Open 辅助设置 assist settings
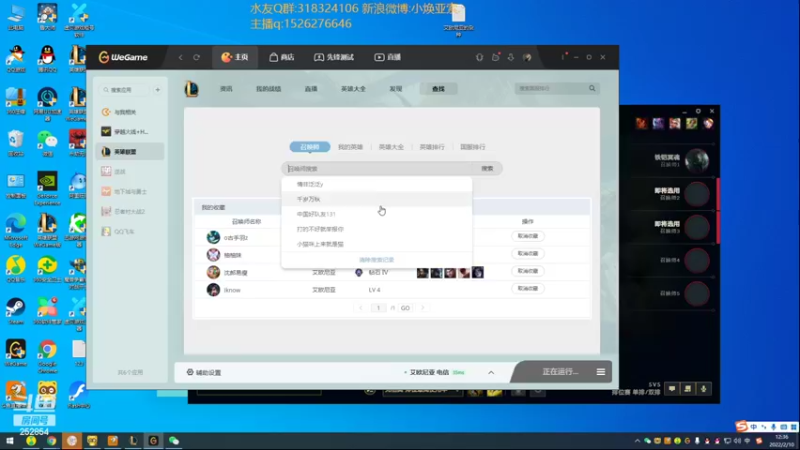Image resolution: width=800 pixels, height=450 pixels. click(x=204, y=372)
